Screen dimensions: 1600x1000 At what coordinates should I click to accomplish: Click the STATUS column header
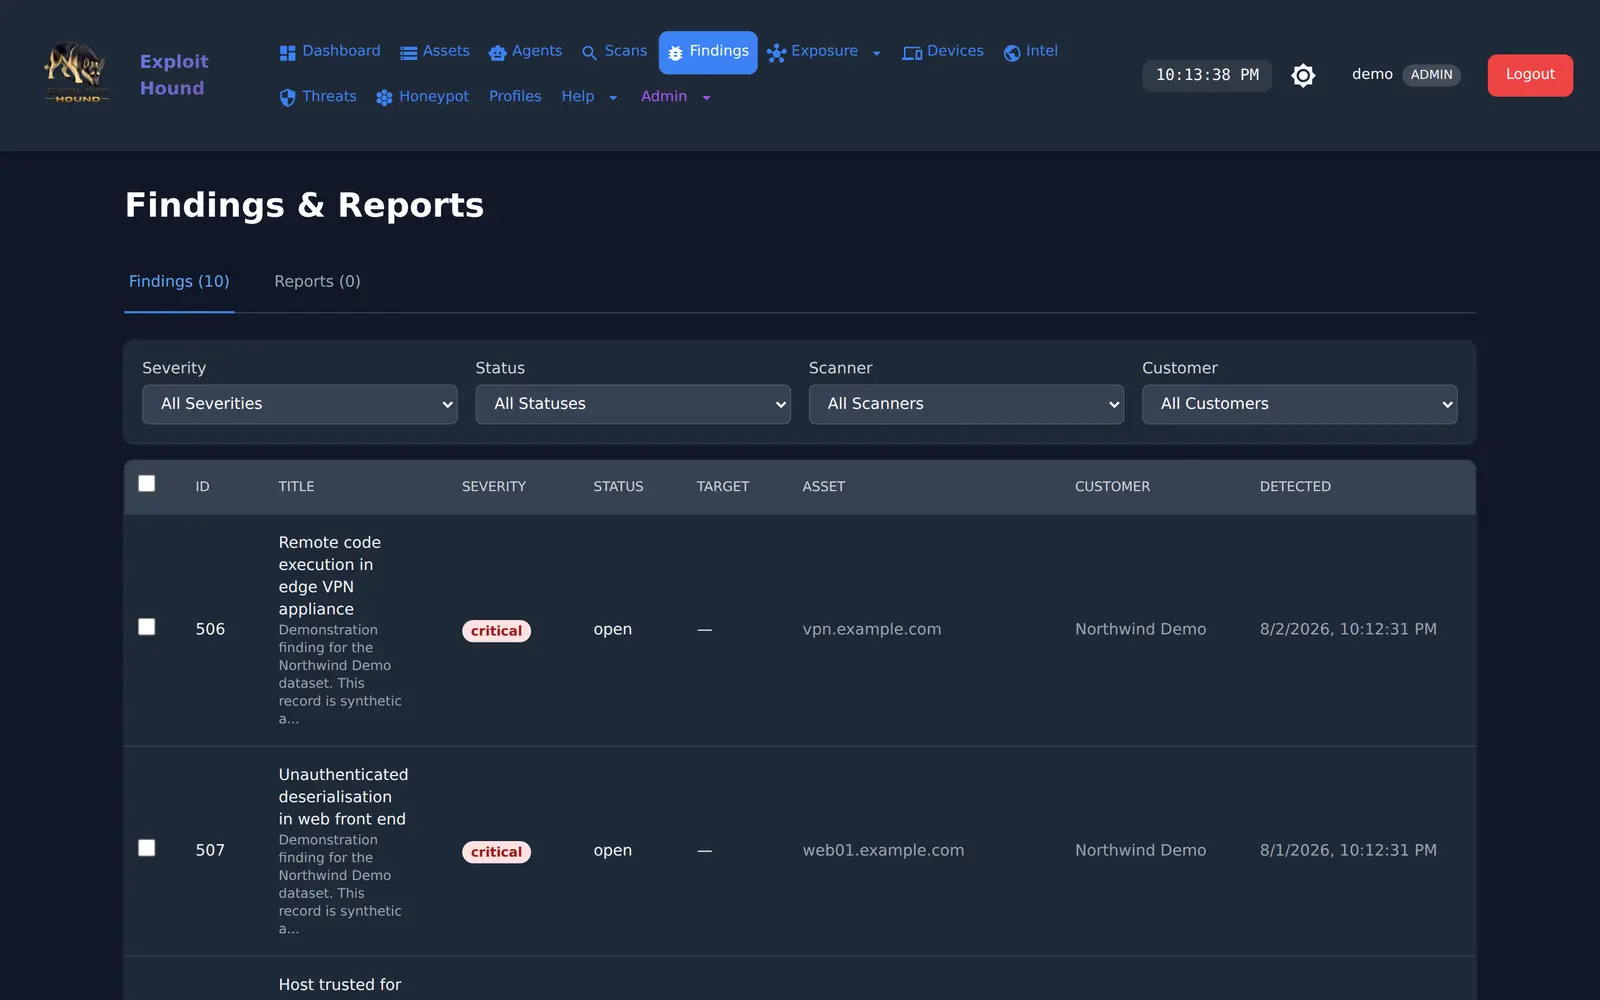pos(618,487)
